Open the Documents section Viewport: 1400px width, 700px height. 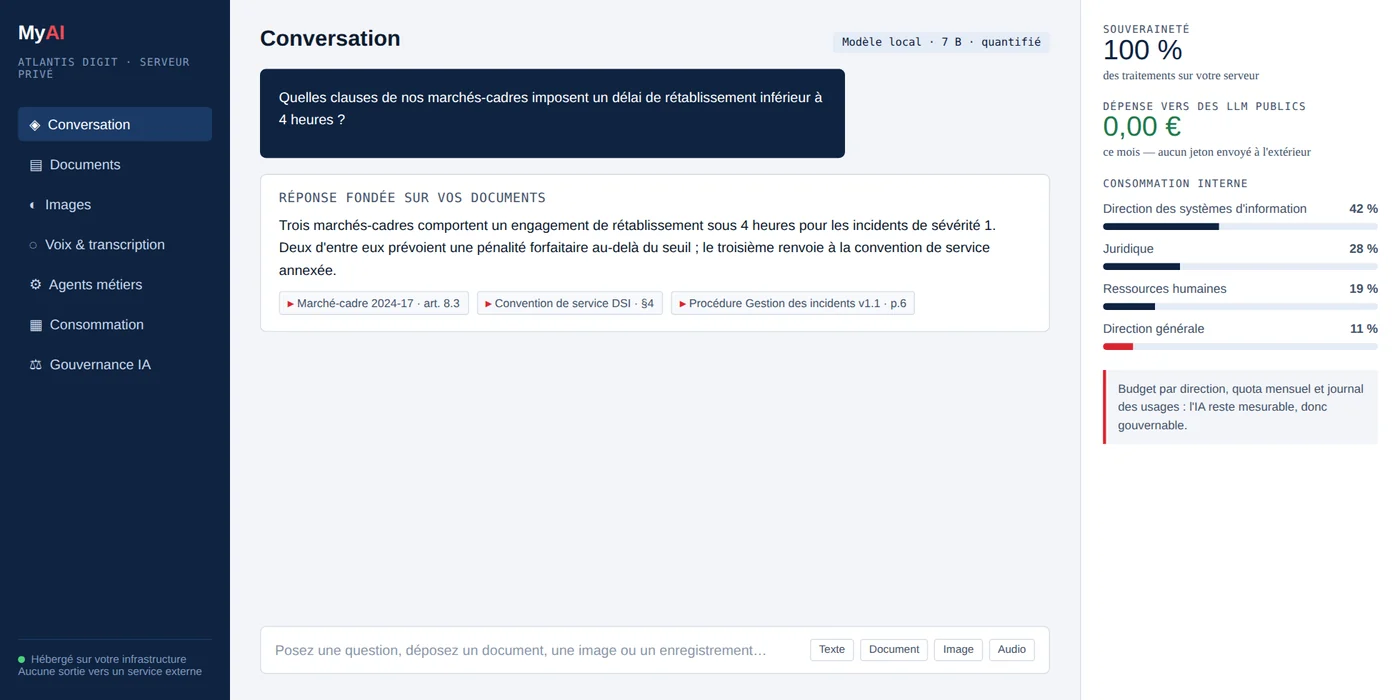115,164
